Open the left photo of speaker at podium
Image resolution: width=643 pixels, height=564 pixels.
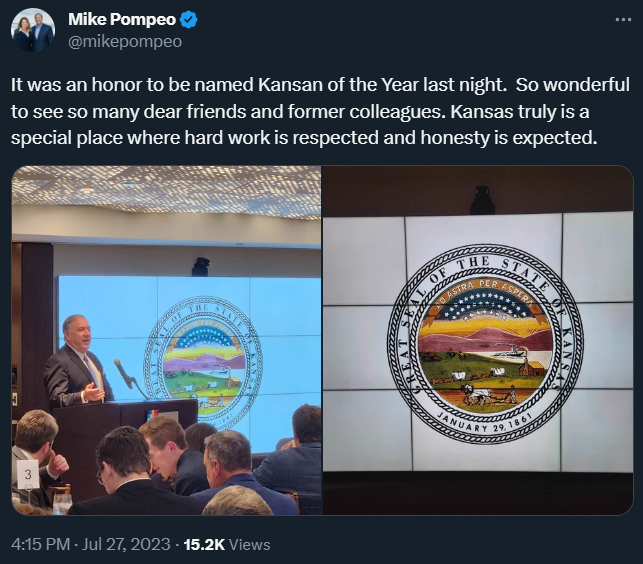click(x=166, y=340)
